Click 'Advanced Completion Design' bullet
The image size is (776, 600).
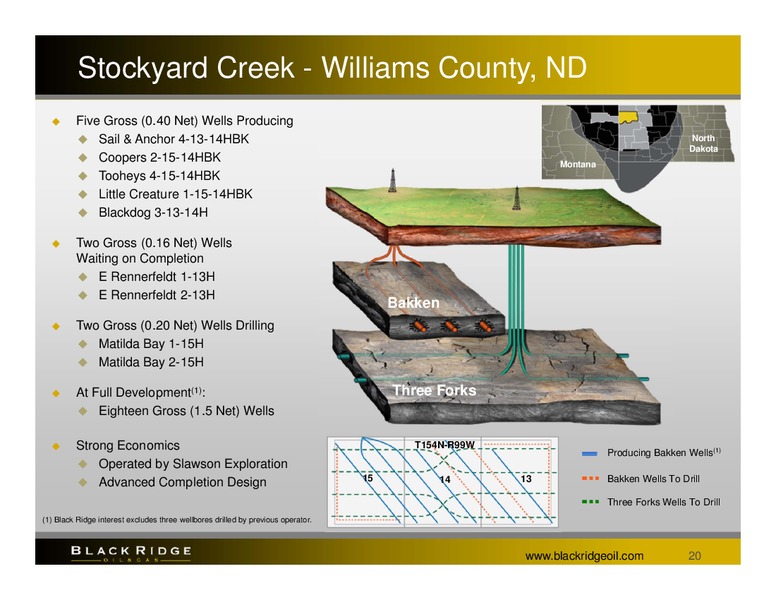[182, 482]
